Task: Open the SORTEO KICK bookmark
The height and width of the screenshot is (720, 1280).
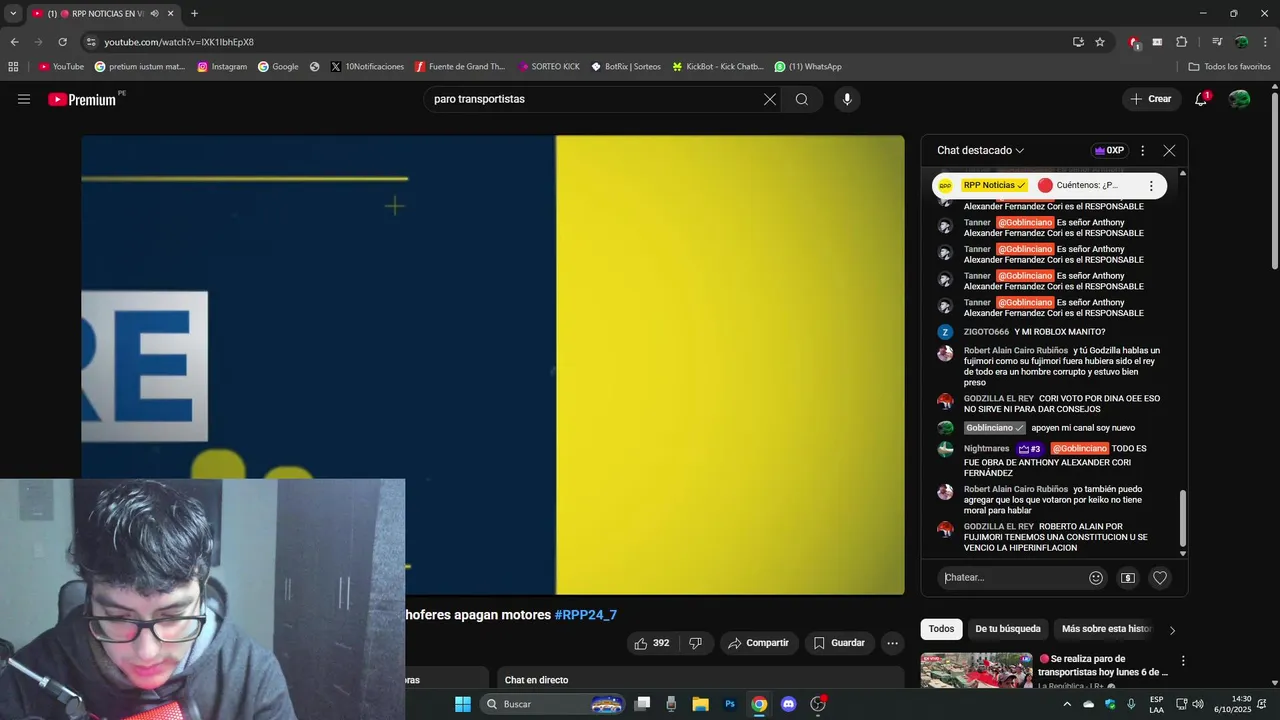Action: (549, 67)
